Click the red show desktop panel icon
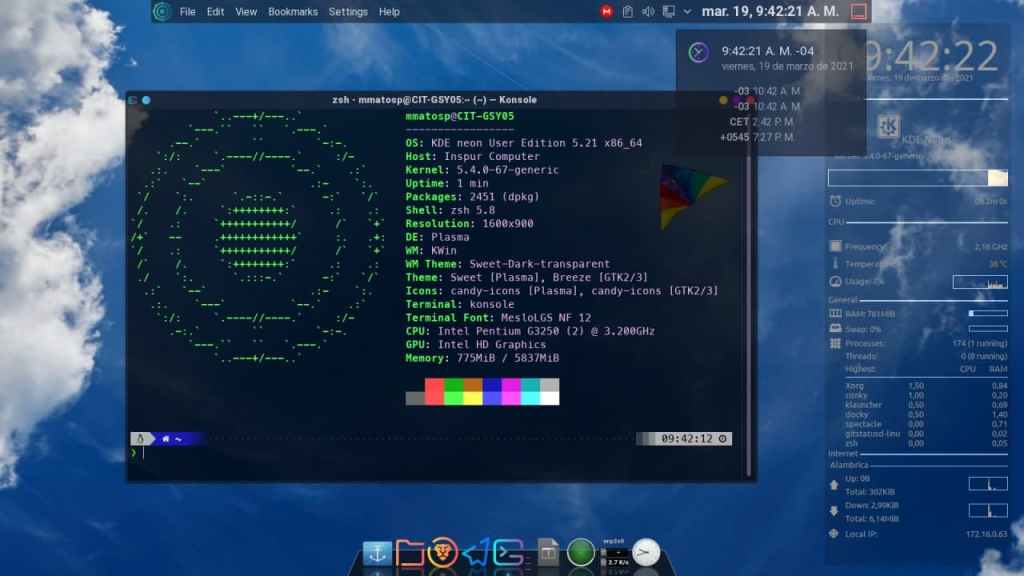The height and width of the screenshot is (576, 1024). tap(857, 12)
